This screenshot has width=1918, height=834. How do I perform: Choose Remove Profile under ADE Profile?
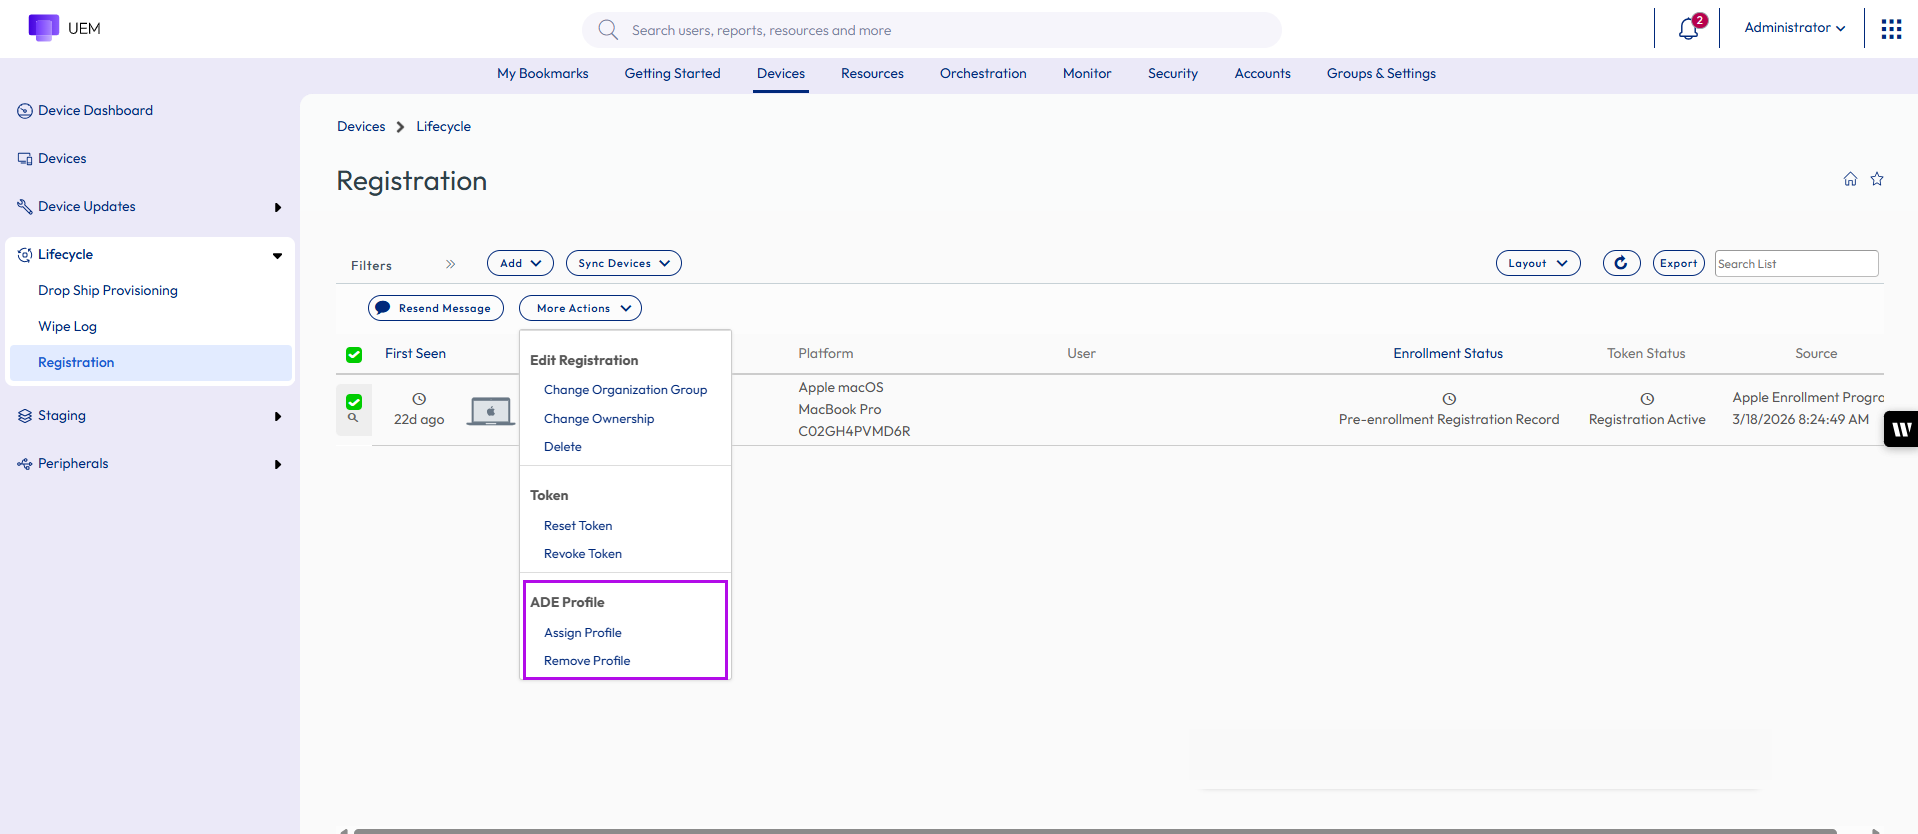tap(587, 661)
